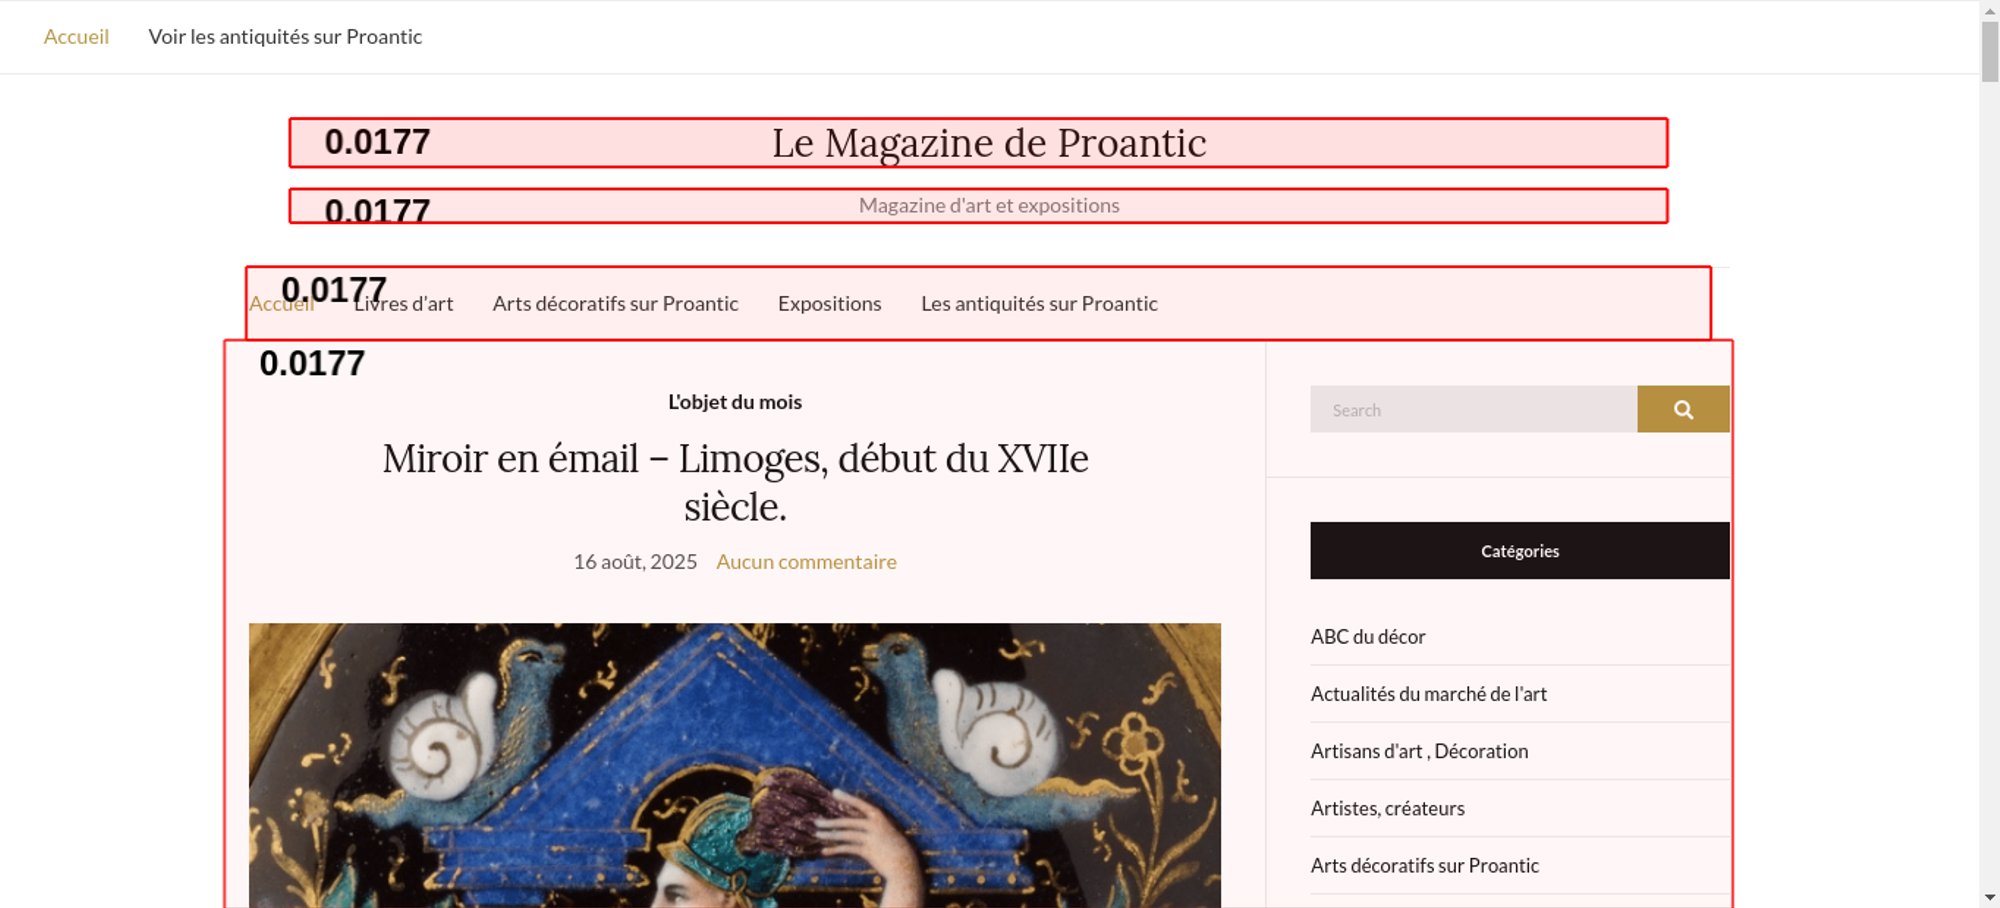Select sidebar Arts décoratifs sur Proantic category
This screenshot has height=908, width=2000.
(x=1424, y=866)
